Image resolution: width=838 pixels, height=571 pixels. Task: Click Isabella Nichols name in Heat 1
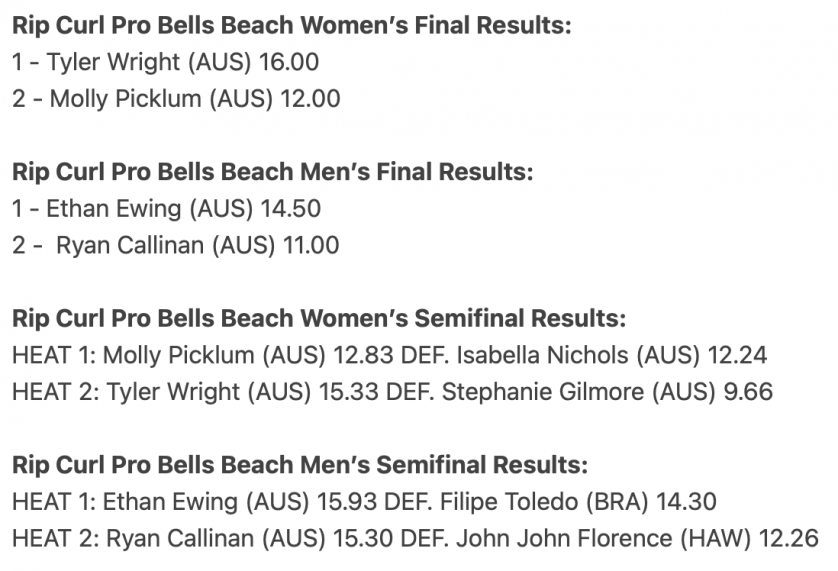point(542,355)
